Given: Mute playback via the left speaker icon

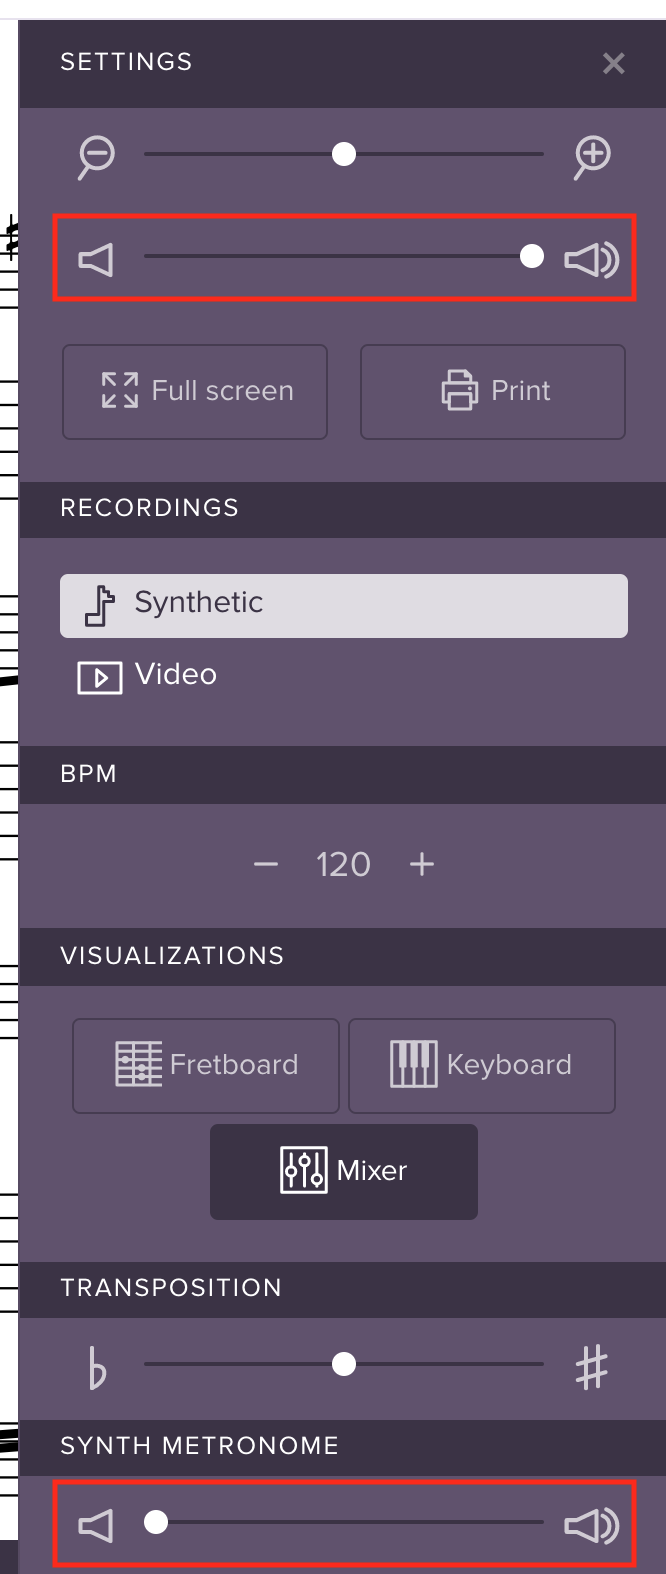Looking at the screenshot, I should pos(96,258).
